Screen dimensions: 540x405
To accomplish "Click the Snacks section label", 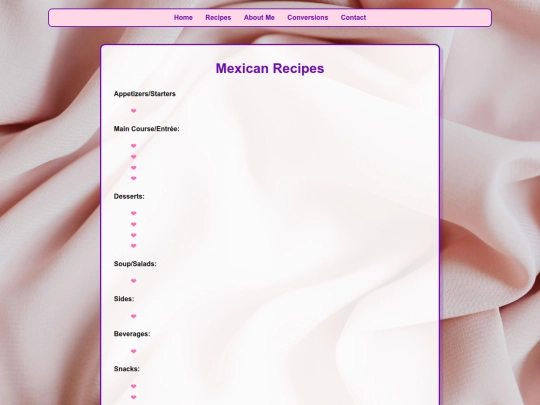I will (x=127, y=369).
